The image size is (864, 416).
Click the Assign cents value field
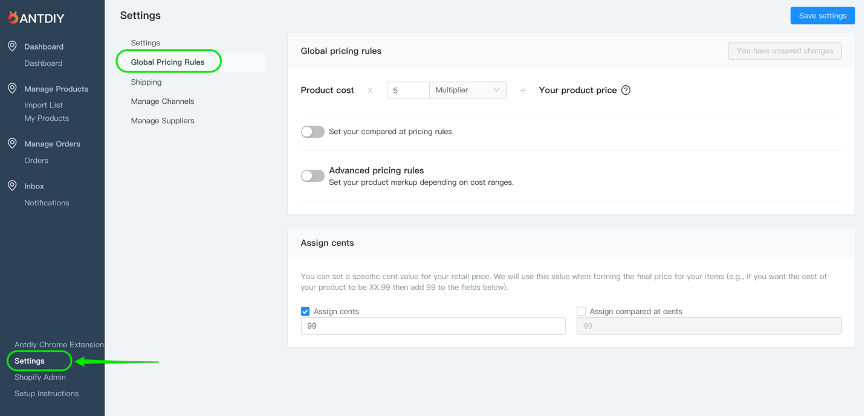click(433, 326)
